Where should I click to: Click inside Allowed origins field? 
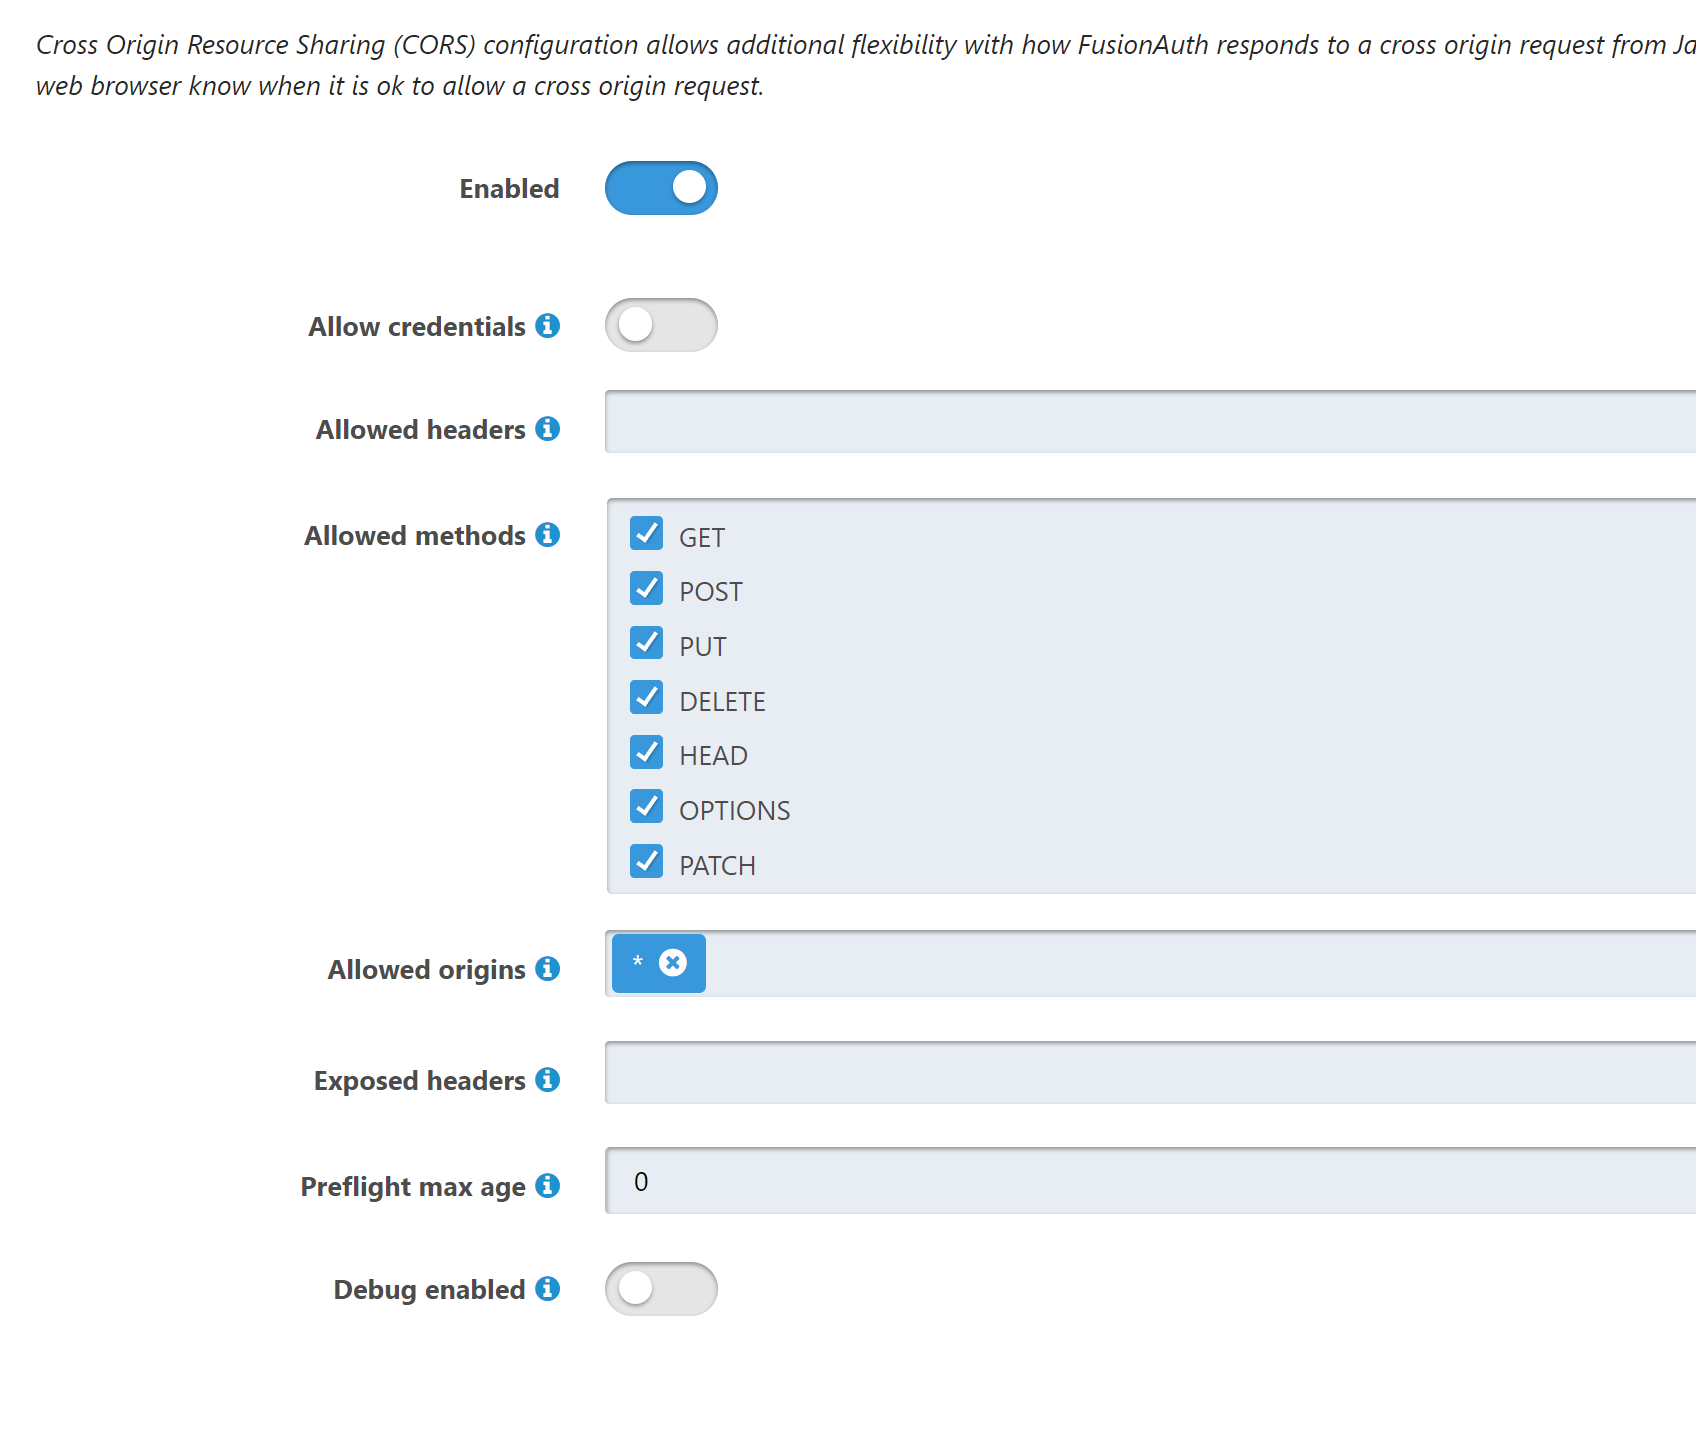tap(1200, 964)
